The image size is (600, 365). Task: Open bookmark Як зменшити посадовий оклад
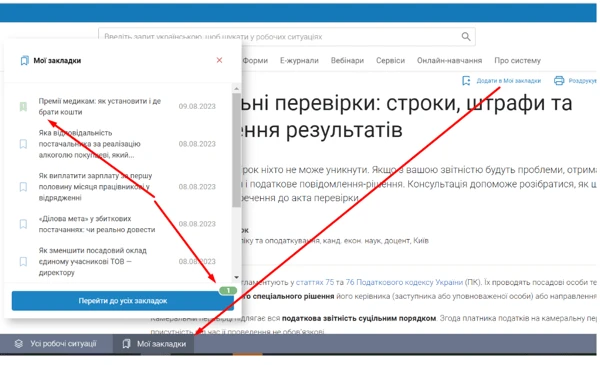93,261
